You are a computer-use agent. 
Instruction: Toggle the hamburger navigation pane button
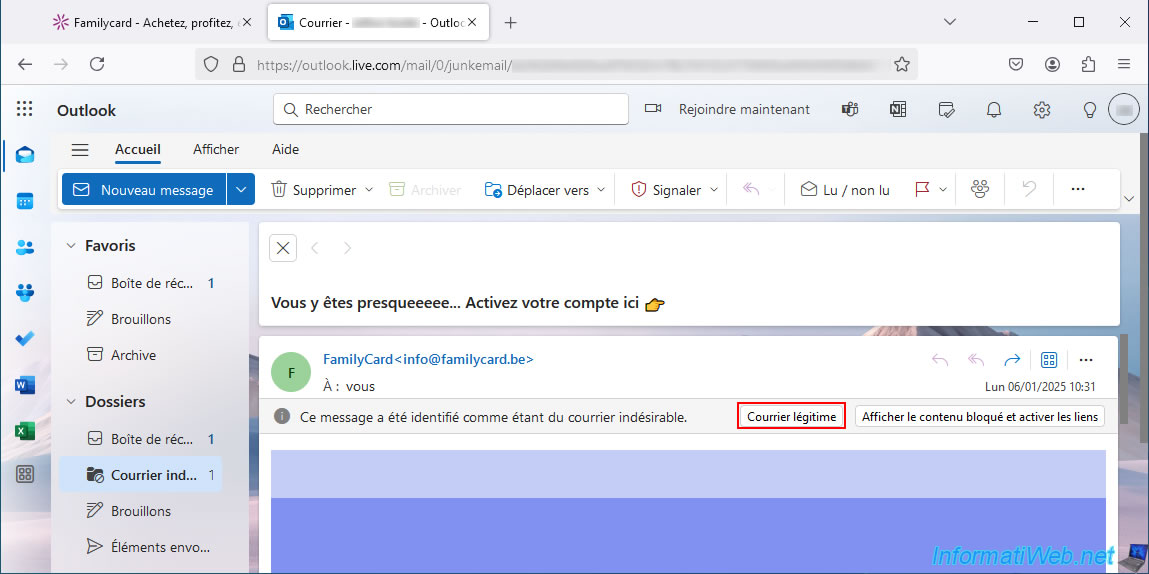80,150
